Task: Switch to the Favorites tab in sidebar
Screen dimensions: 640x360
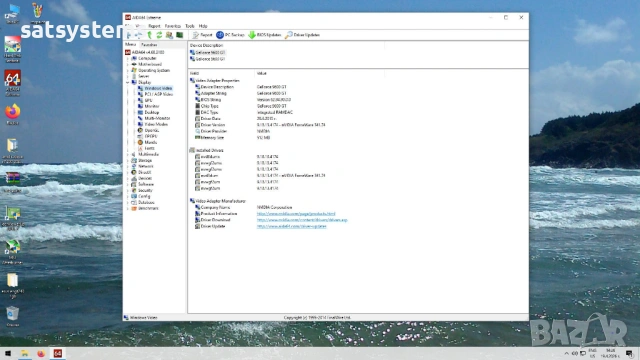Action: click(x=149, y=45)
